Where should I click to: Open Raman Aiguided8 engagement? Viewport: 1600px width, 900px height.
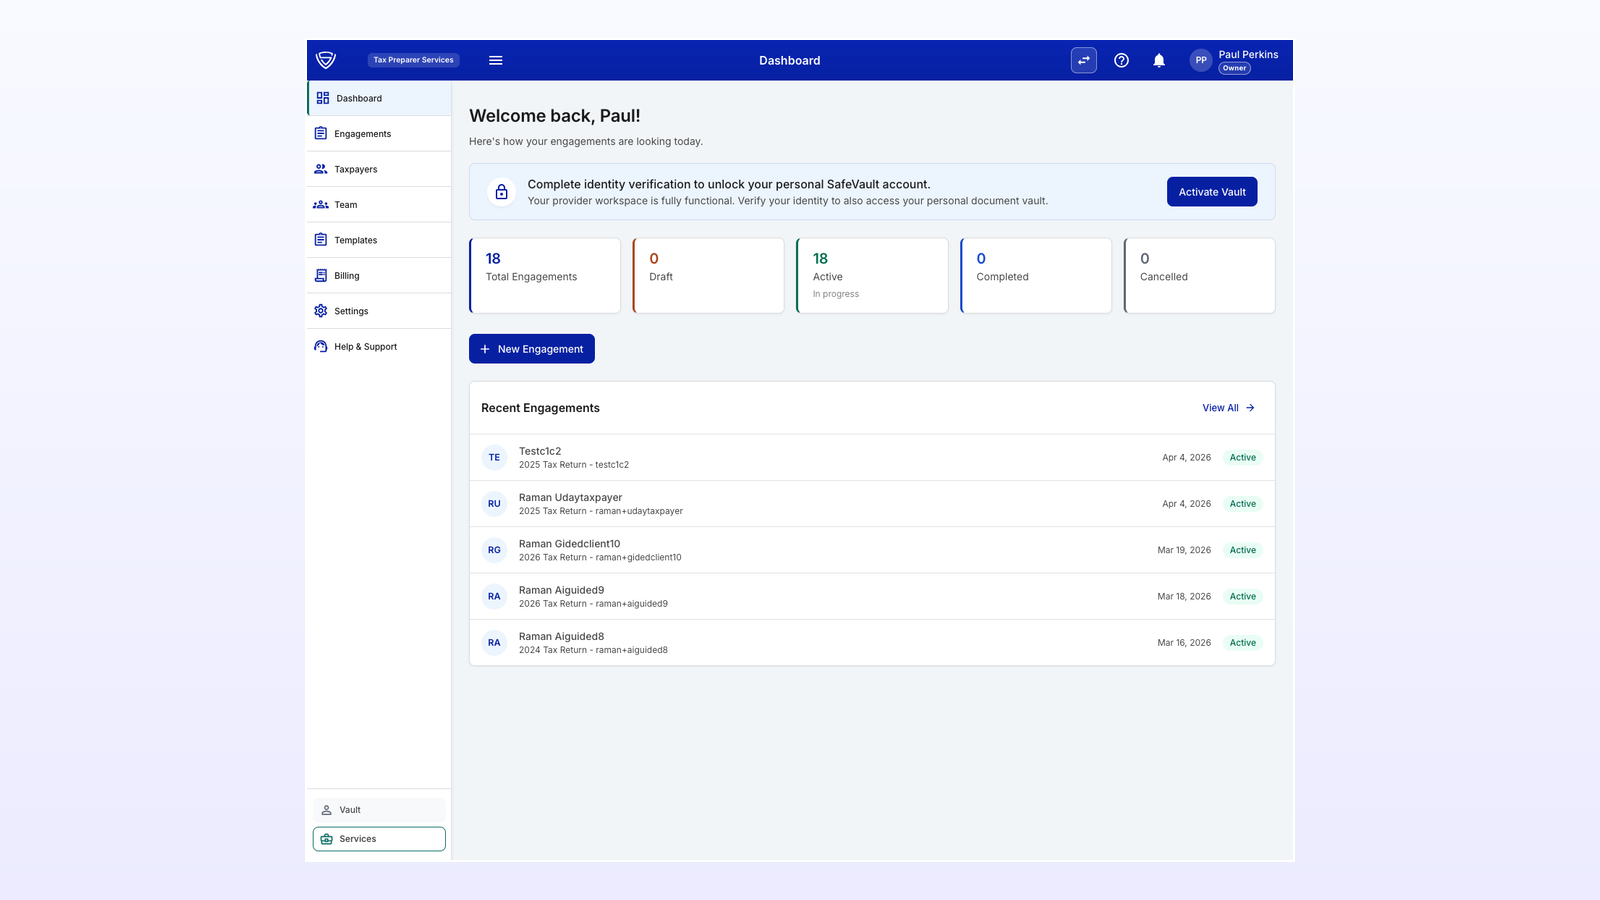[872, 643]
